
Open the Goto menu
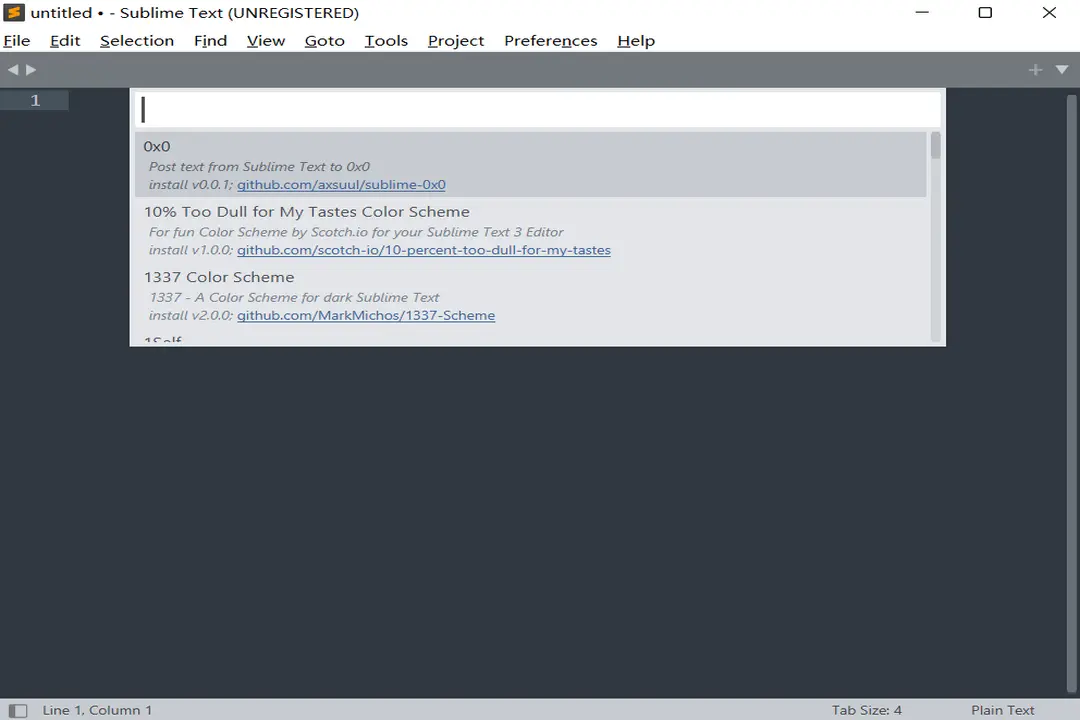coord(324,41)
